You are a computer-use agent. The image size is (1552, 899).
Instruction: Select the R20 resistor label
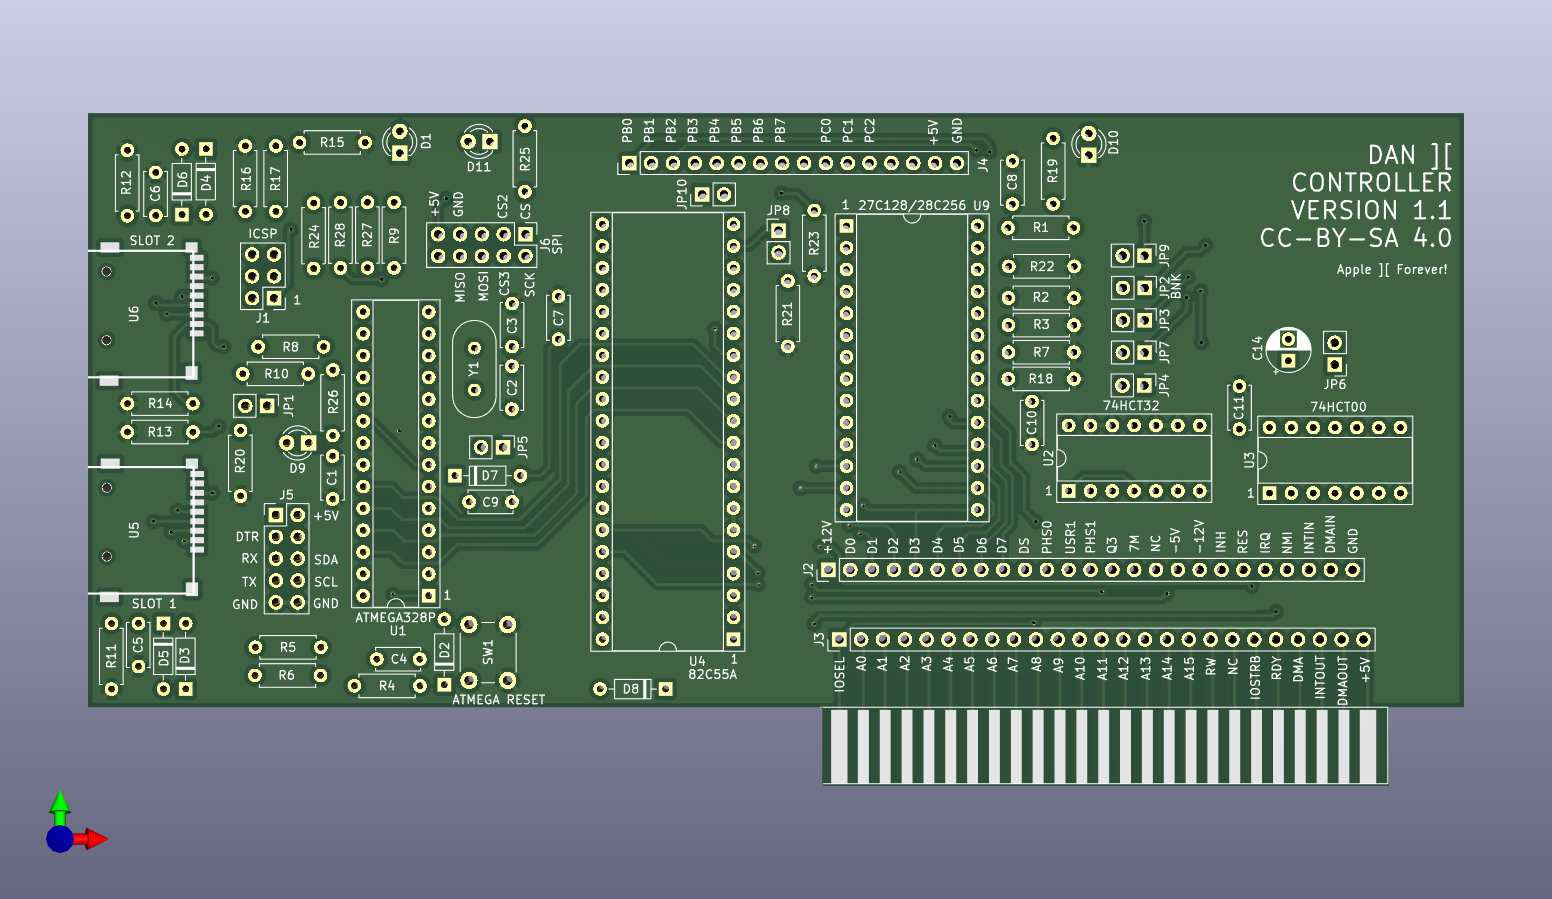[x=240, y=461]
